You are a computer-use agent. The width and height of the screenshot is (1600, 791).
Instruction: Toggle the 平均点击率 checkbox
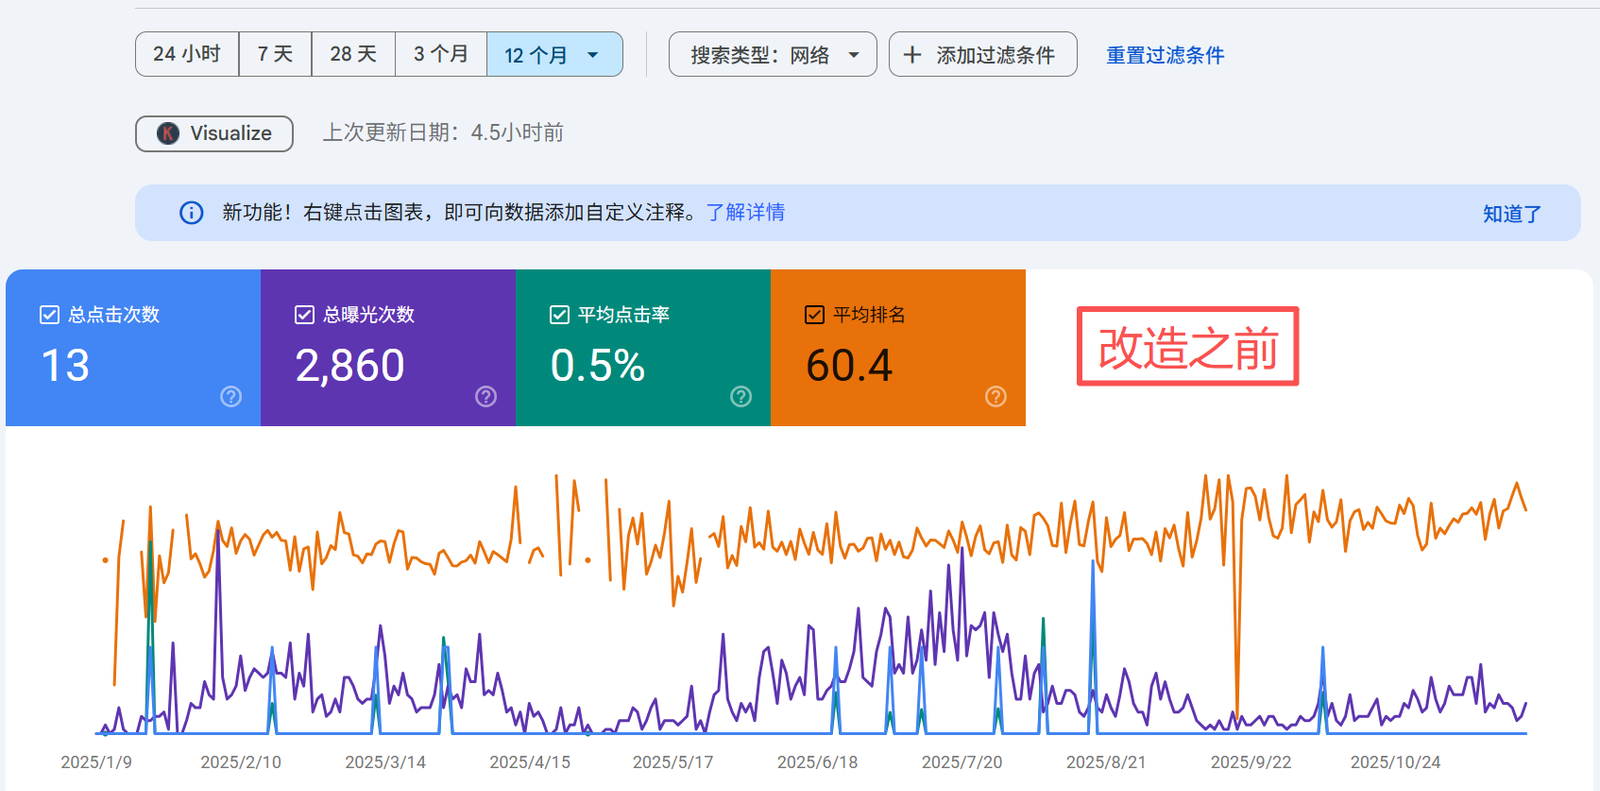(x=560, y=315)
